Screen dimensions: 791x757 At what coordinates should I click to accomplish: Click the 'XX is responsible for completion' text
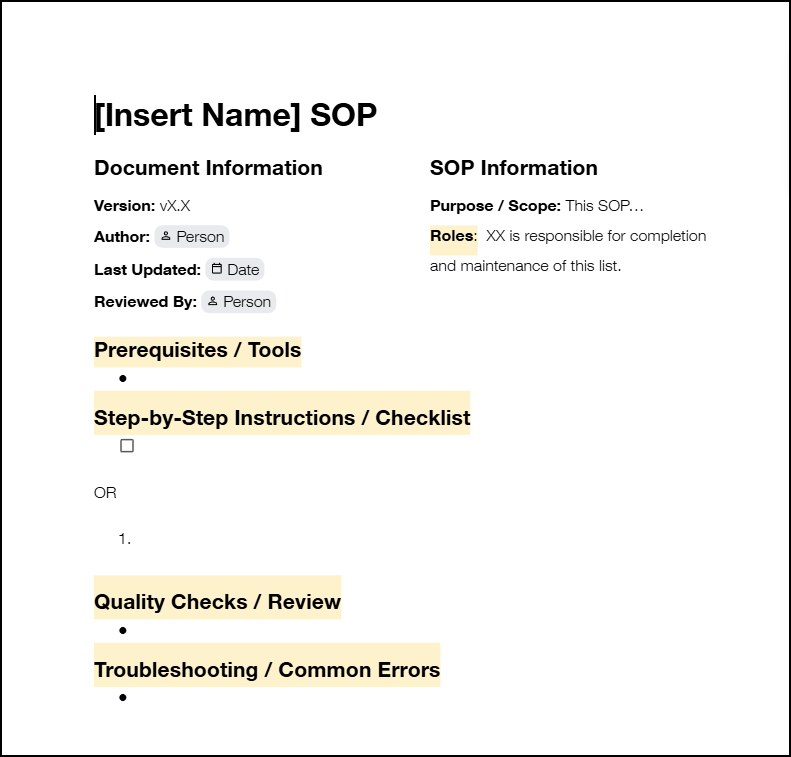tap(596, 236)
